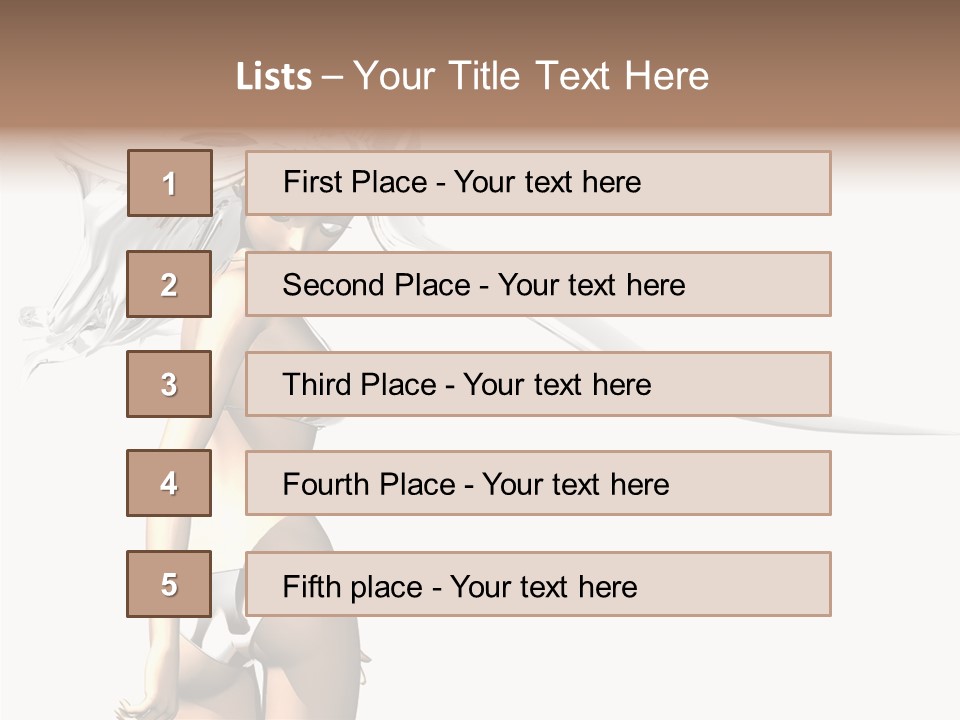Click the words 'Second Place' in bar

377,285
